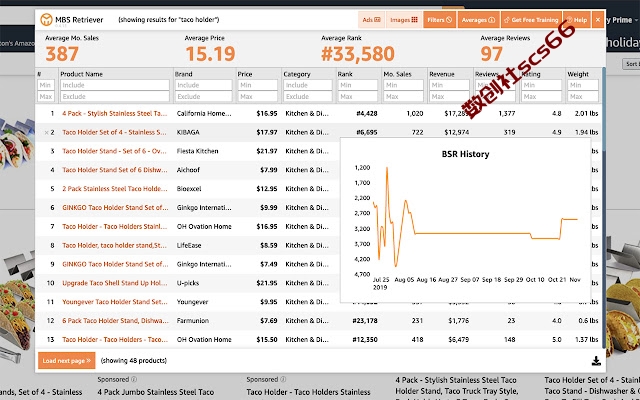Remove row 2 with the x icon
Screen dimensions: 640x400
coord(46,132)
